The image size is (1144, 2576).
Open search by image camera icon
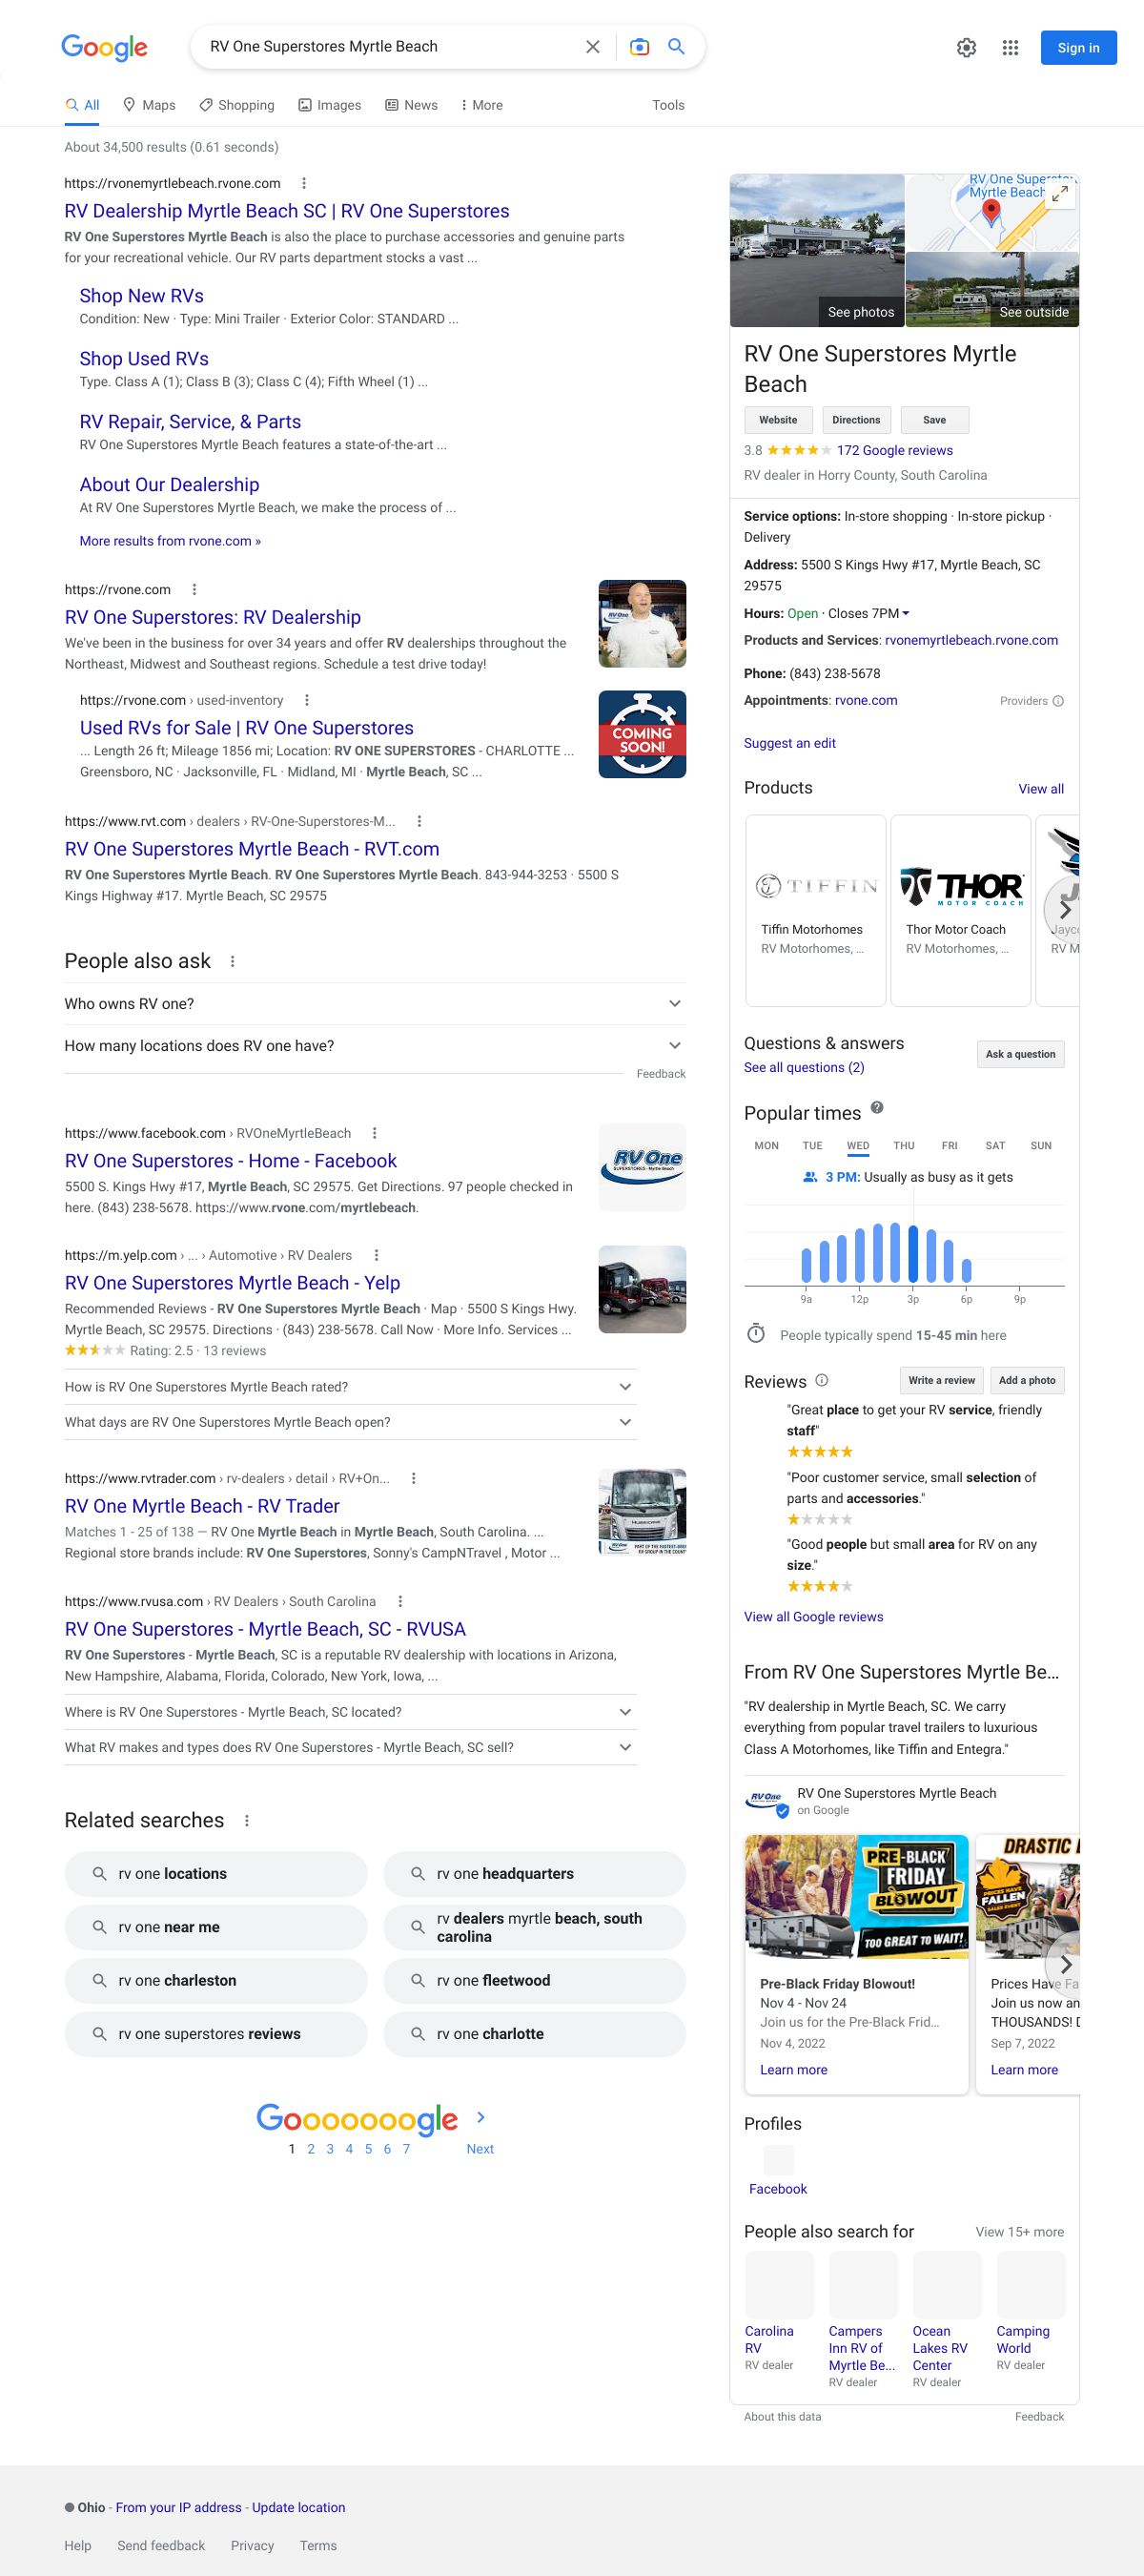(x=639, y=47)
